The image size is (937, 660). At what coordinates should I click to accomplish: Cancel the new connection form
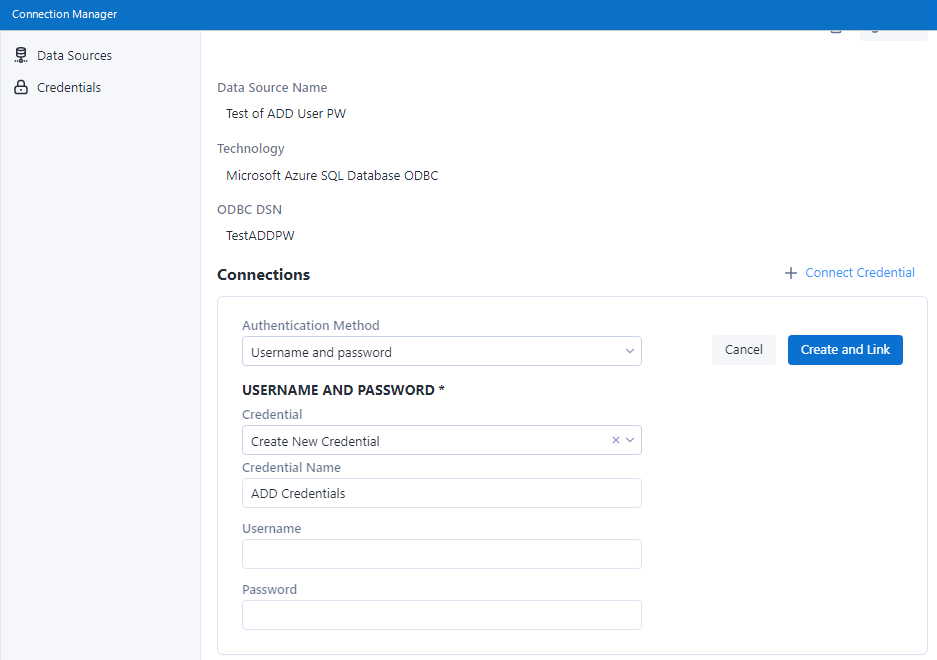pyautogui.click(x=743, y=350)
